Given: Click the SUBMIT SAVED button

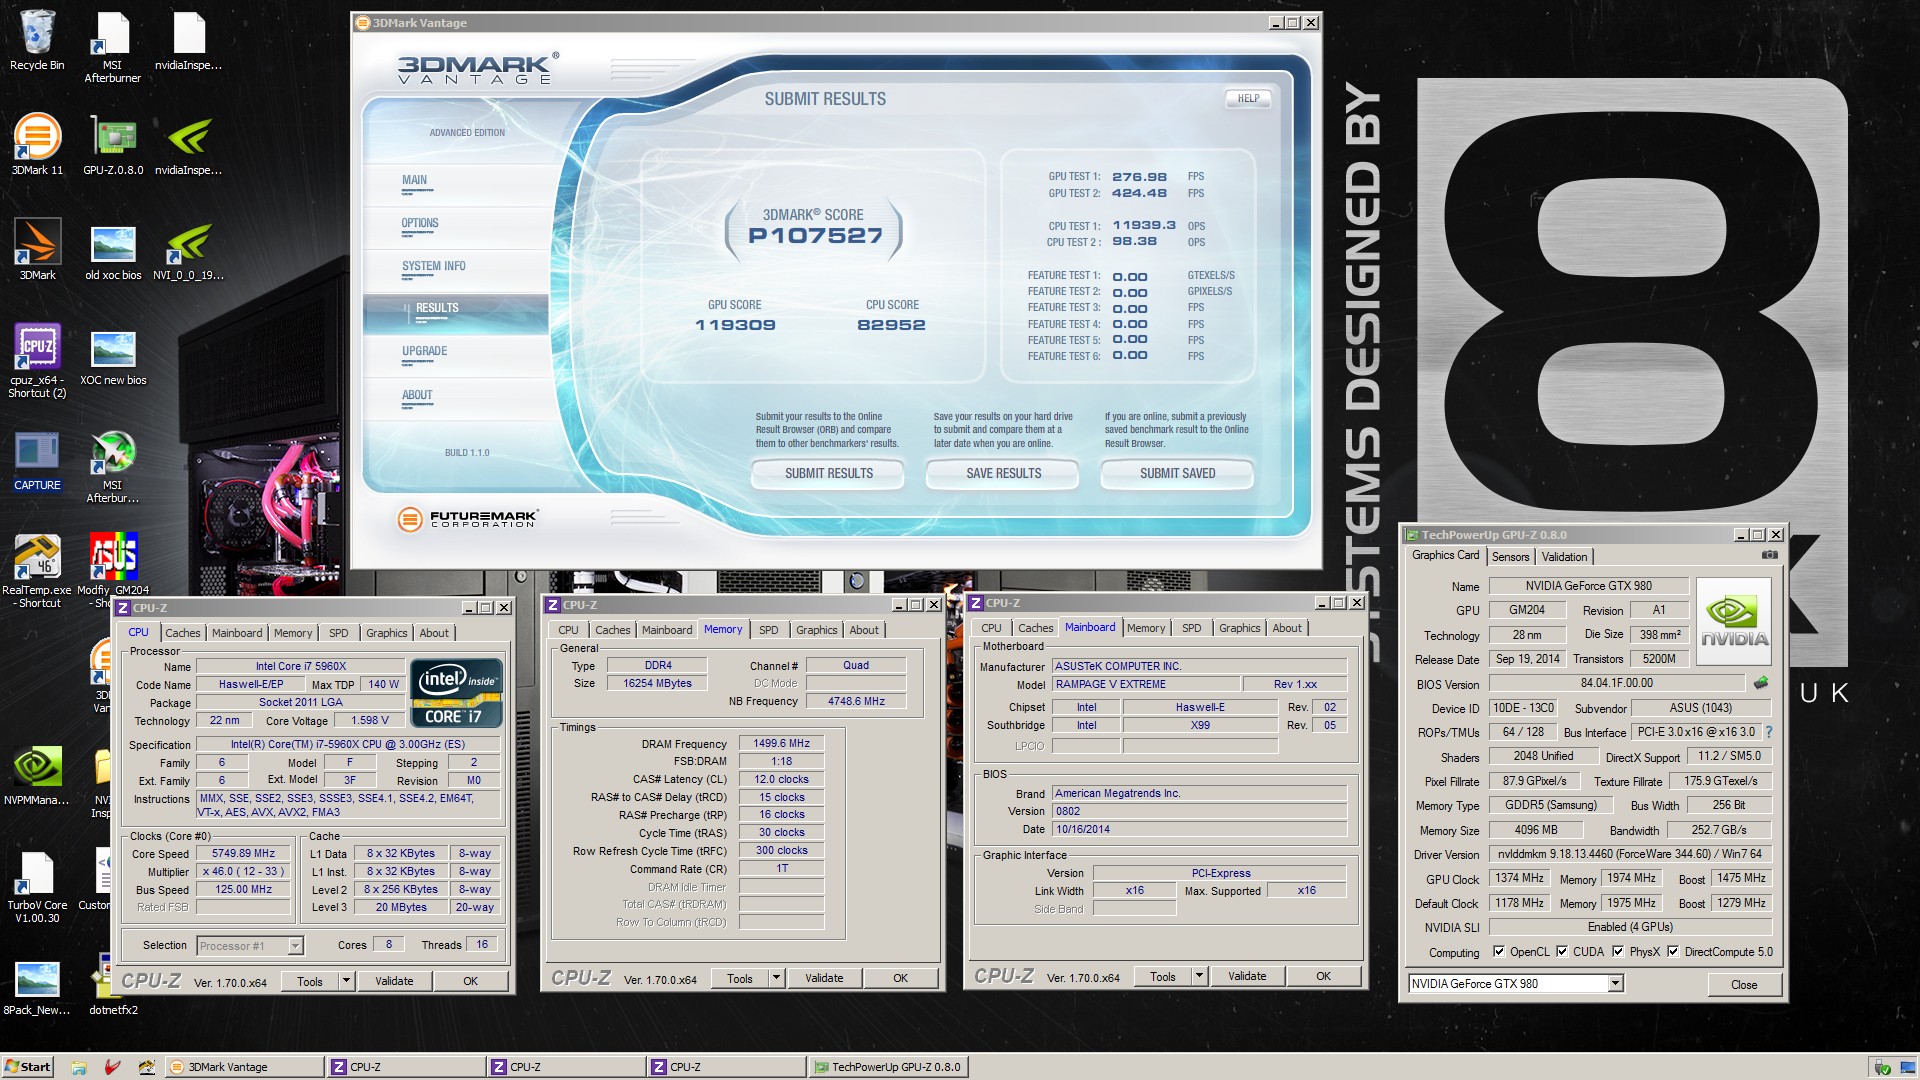Looking at the screenshot, I should tap(1177, 474).
